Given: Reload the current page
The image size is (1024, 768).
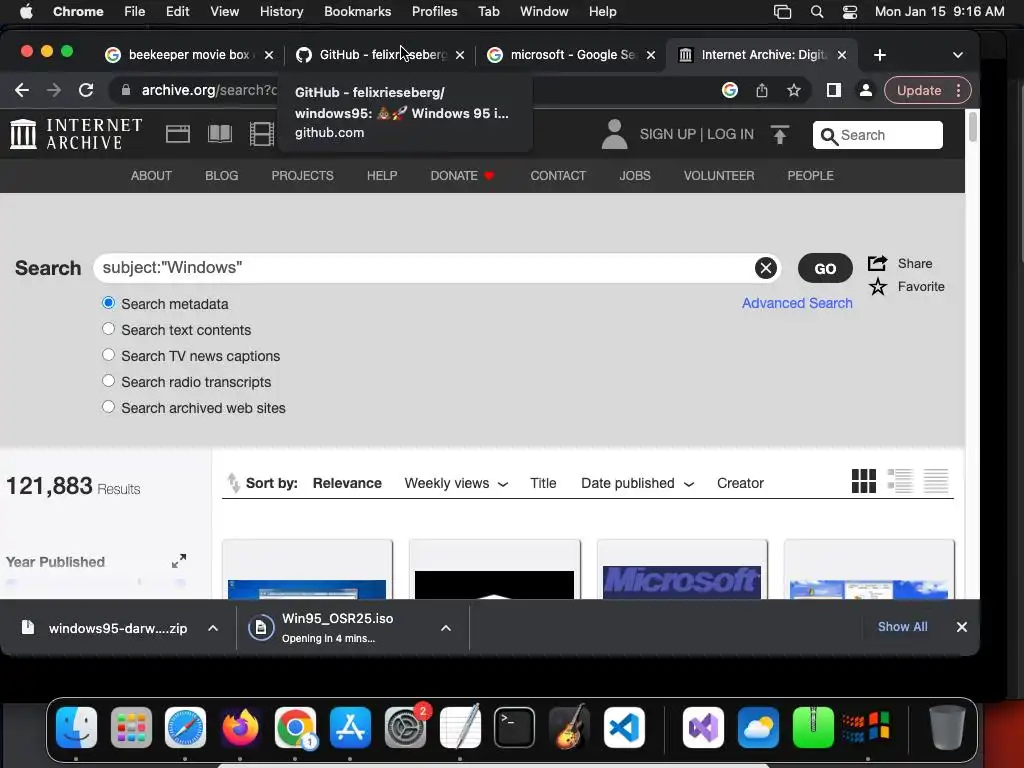Looking at the screenshot, I should click(x=86, y=90).
